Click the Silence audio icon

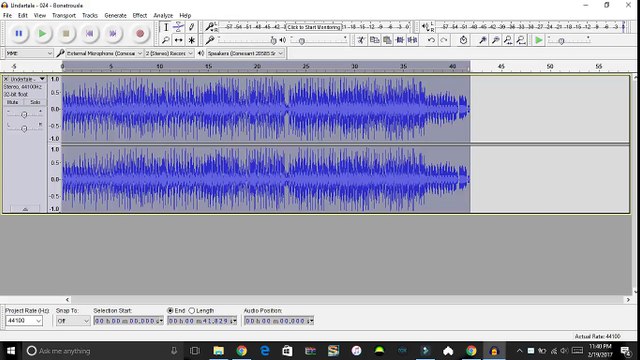click(412, 40)
